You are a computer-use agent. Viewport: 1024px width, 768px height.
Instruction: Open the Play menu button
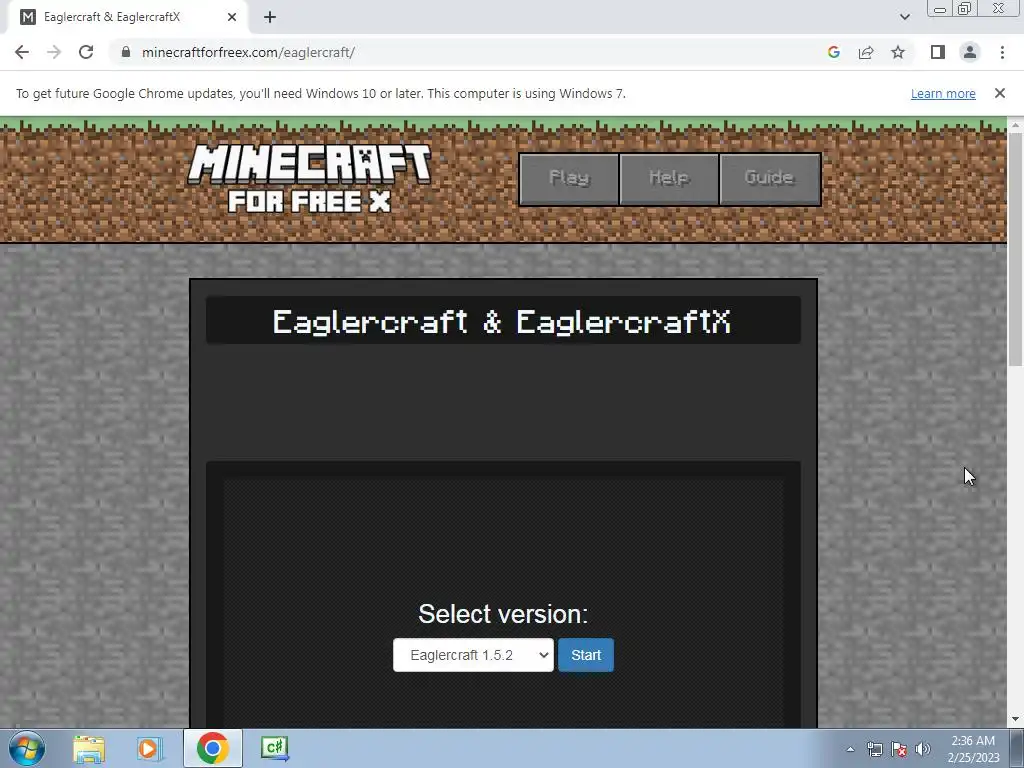tap(569, 179)
